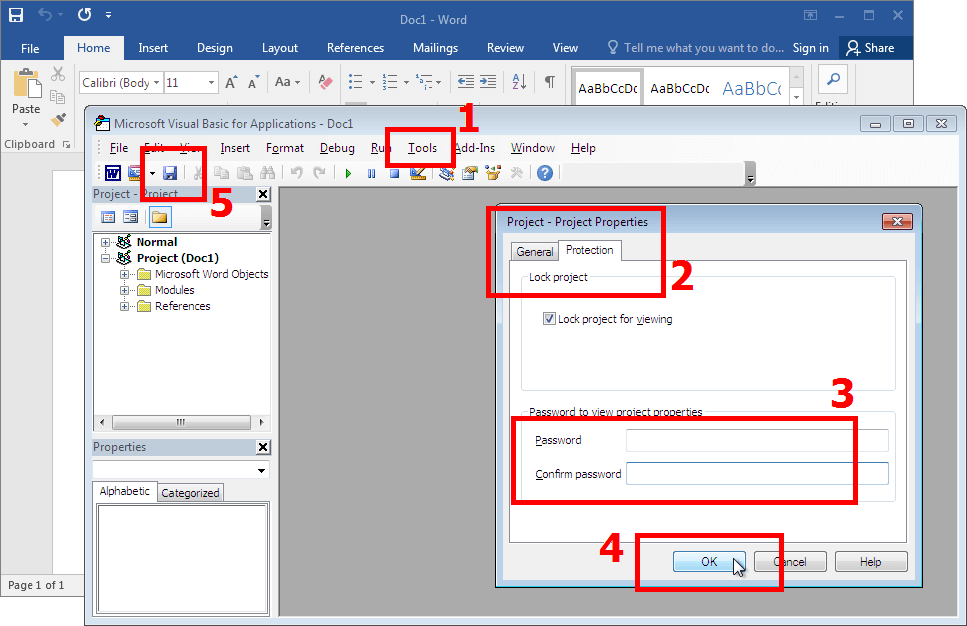Click the View Microsoft Word icon
Image resolution: width=967 pixels, height=626 pixels.
click(x=113, y=173)
